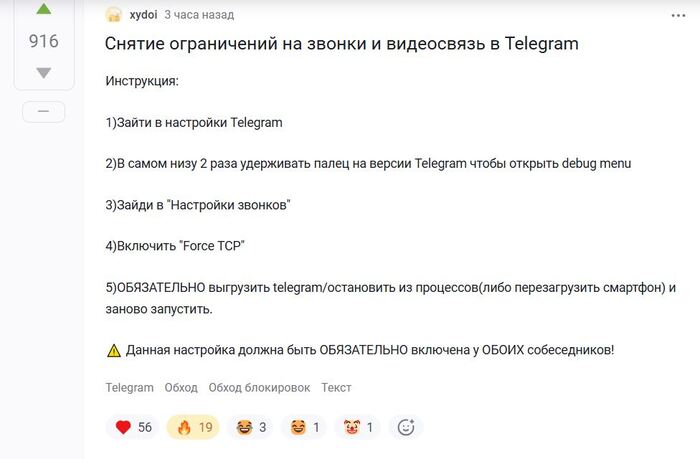Filter by the "Текст" tag
Viewport: 700px width, 459px height.
tap(336, 387)
